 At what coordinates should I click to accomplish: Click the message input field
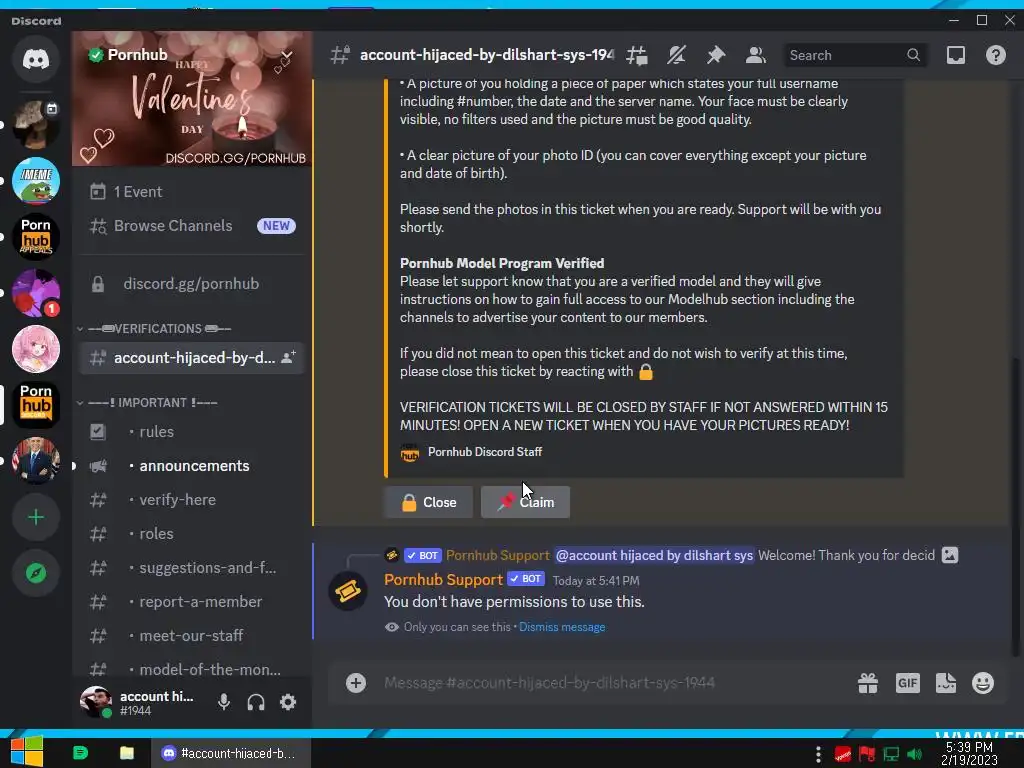[614, 683]
